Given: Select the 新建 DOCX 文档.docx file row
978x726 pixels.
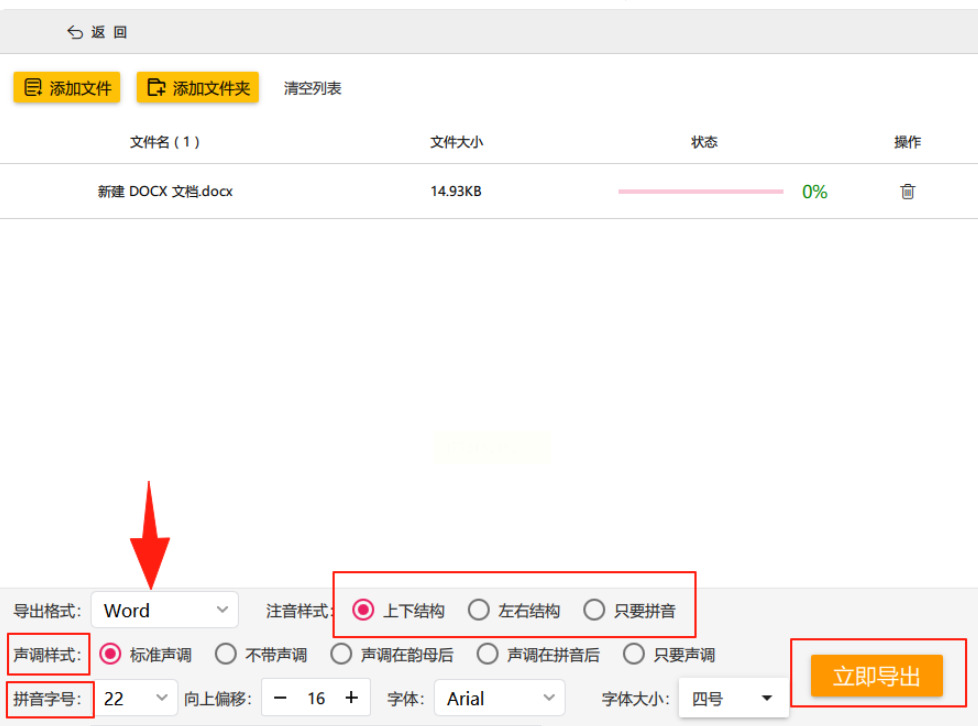Looking at the screenshot, I should click(x=489, y=191).
